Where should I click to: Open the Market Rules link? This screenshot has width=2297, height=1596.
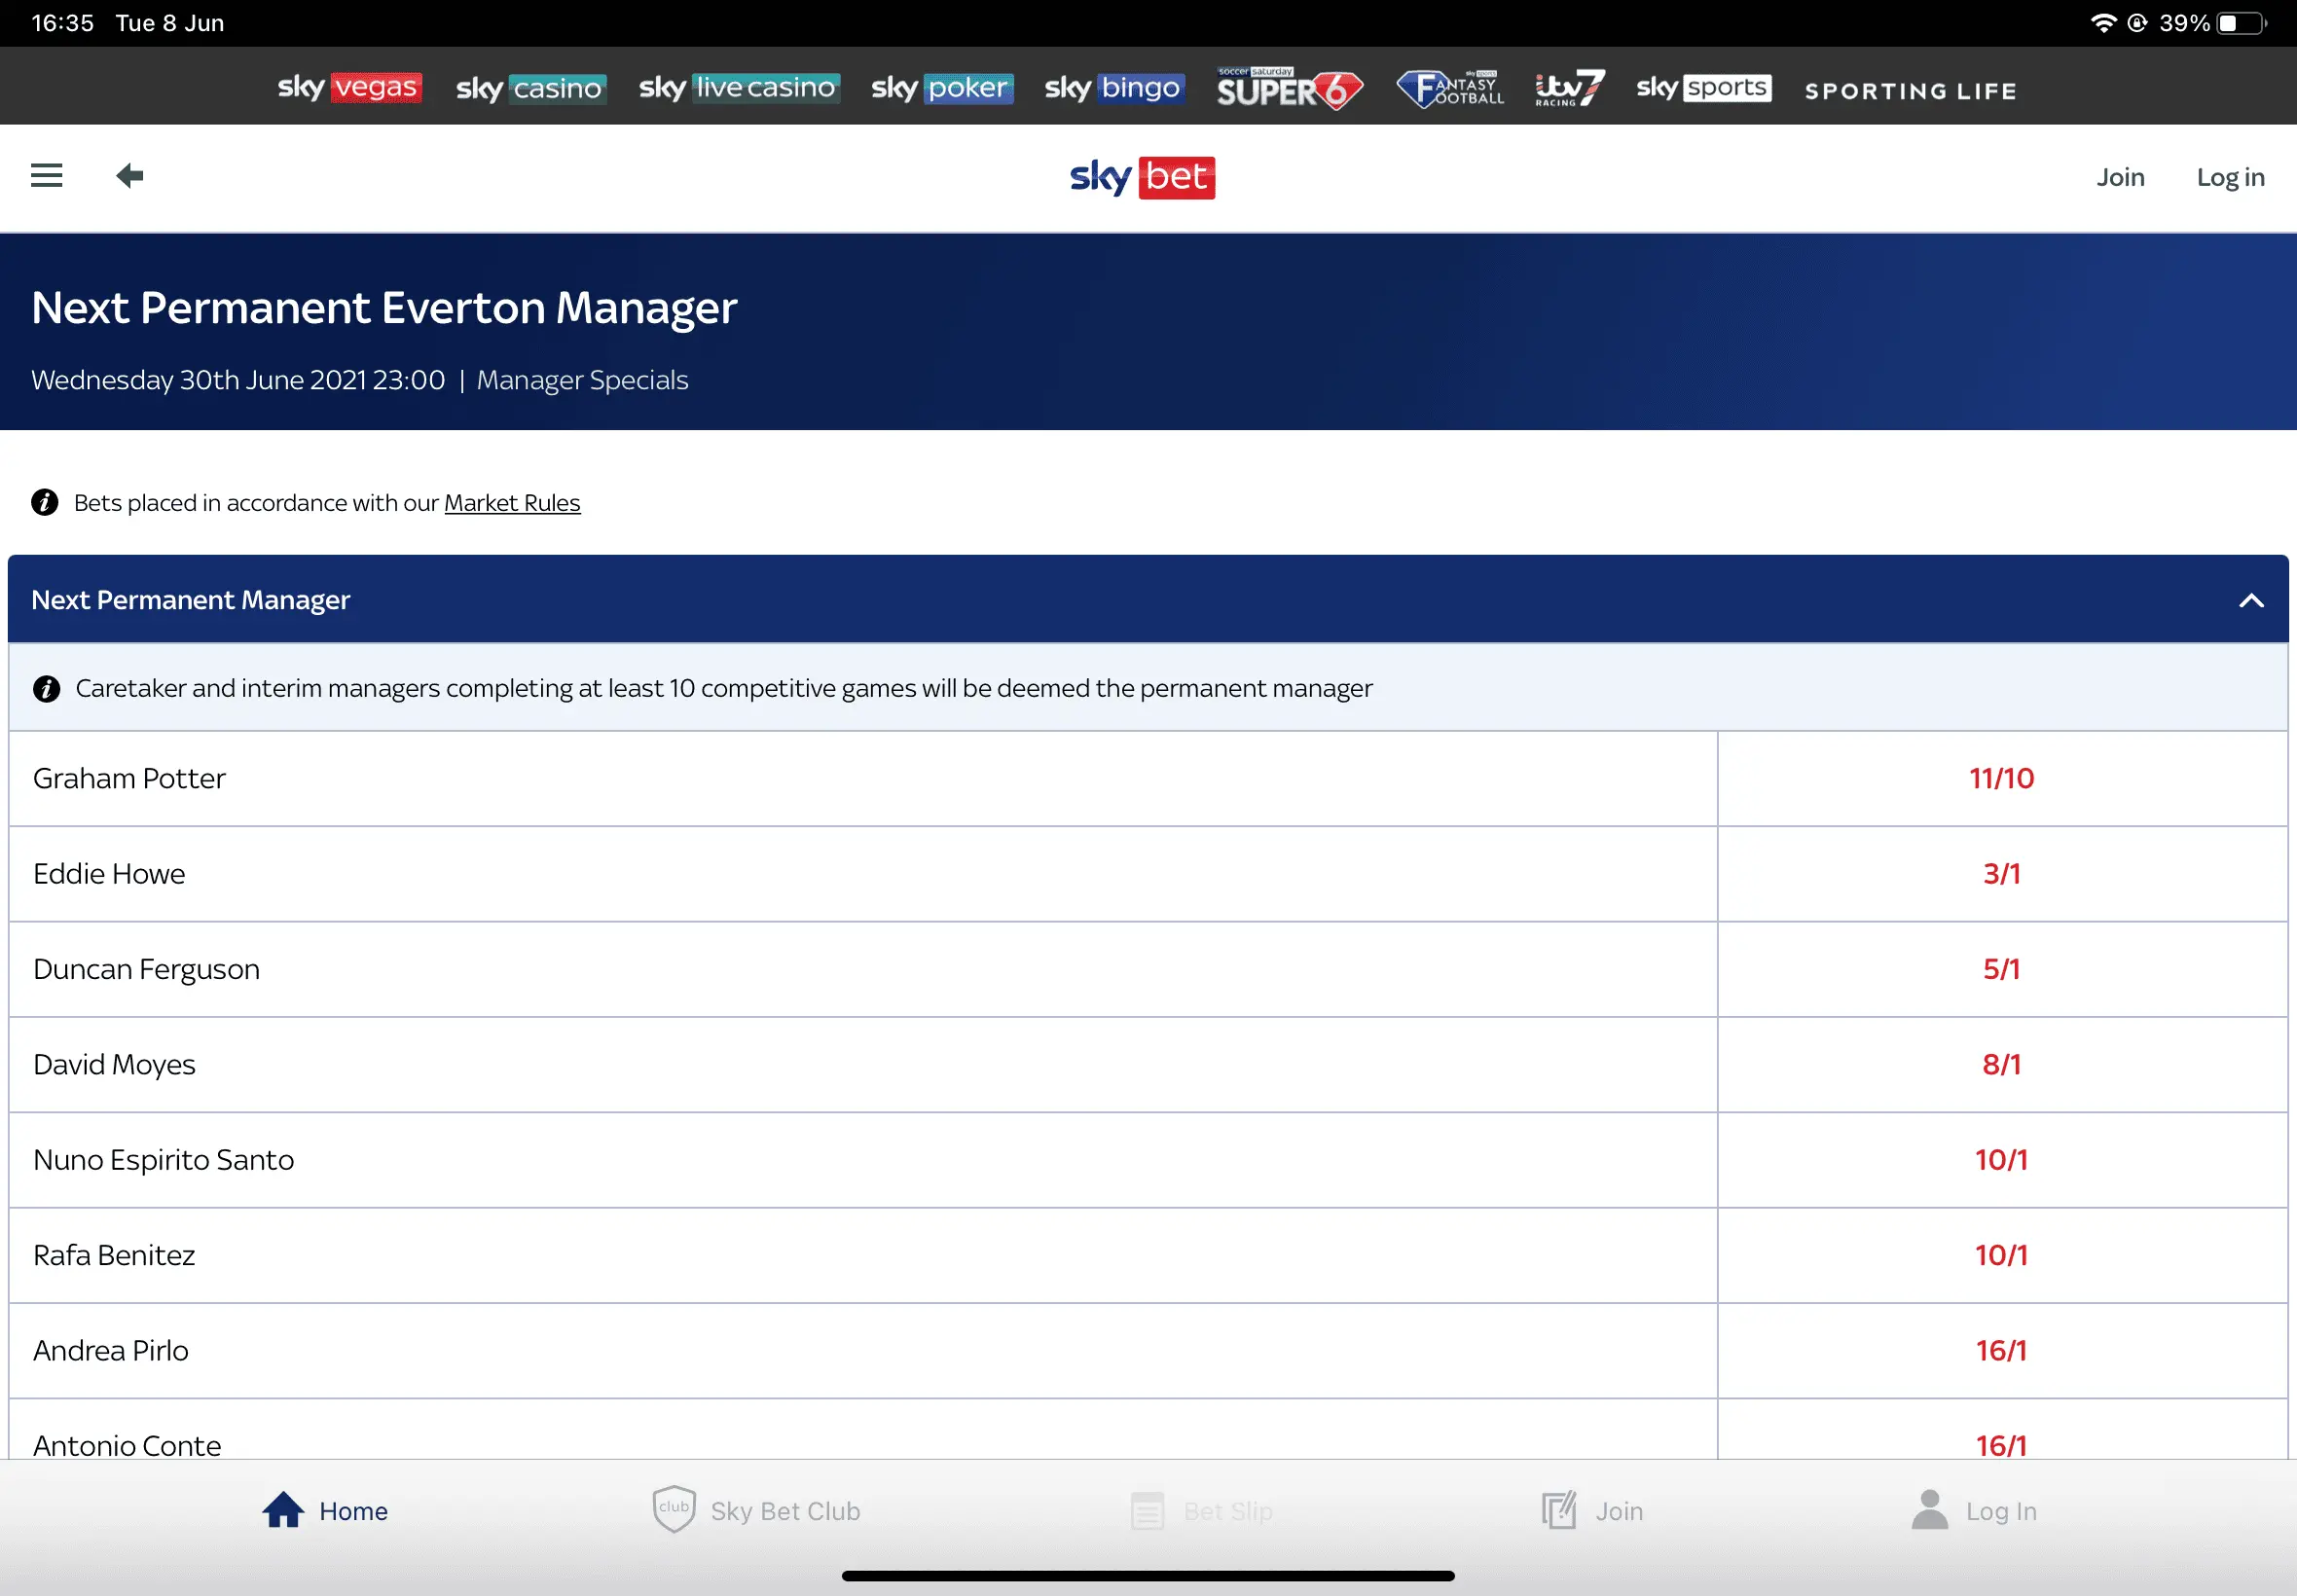(511, 503)
